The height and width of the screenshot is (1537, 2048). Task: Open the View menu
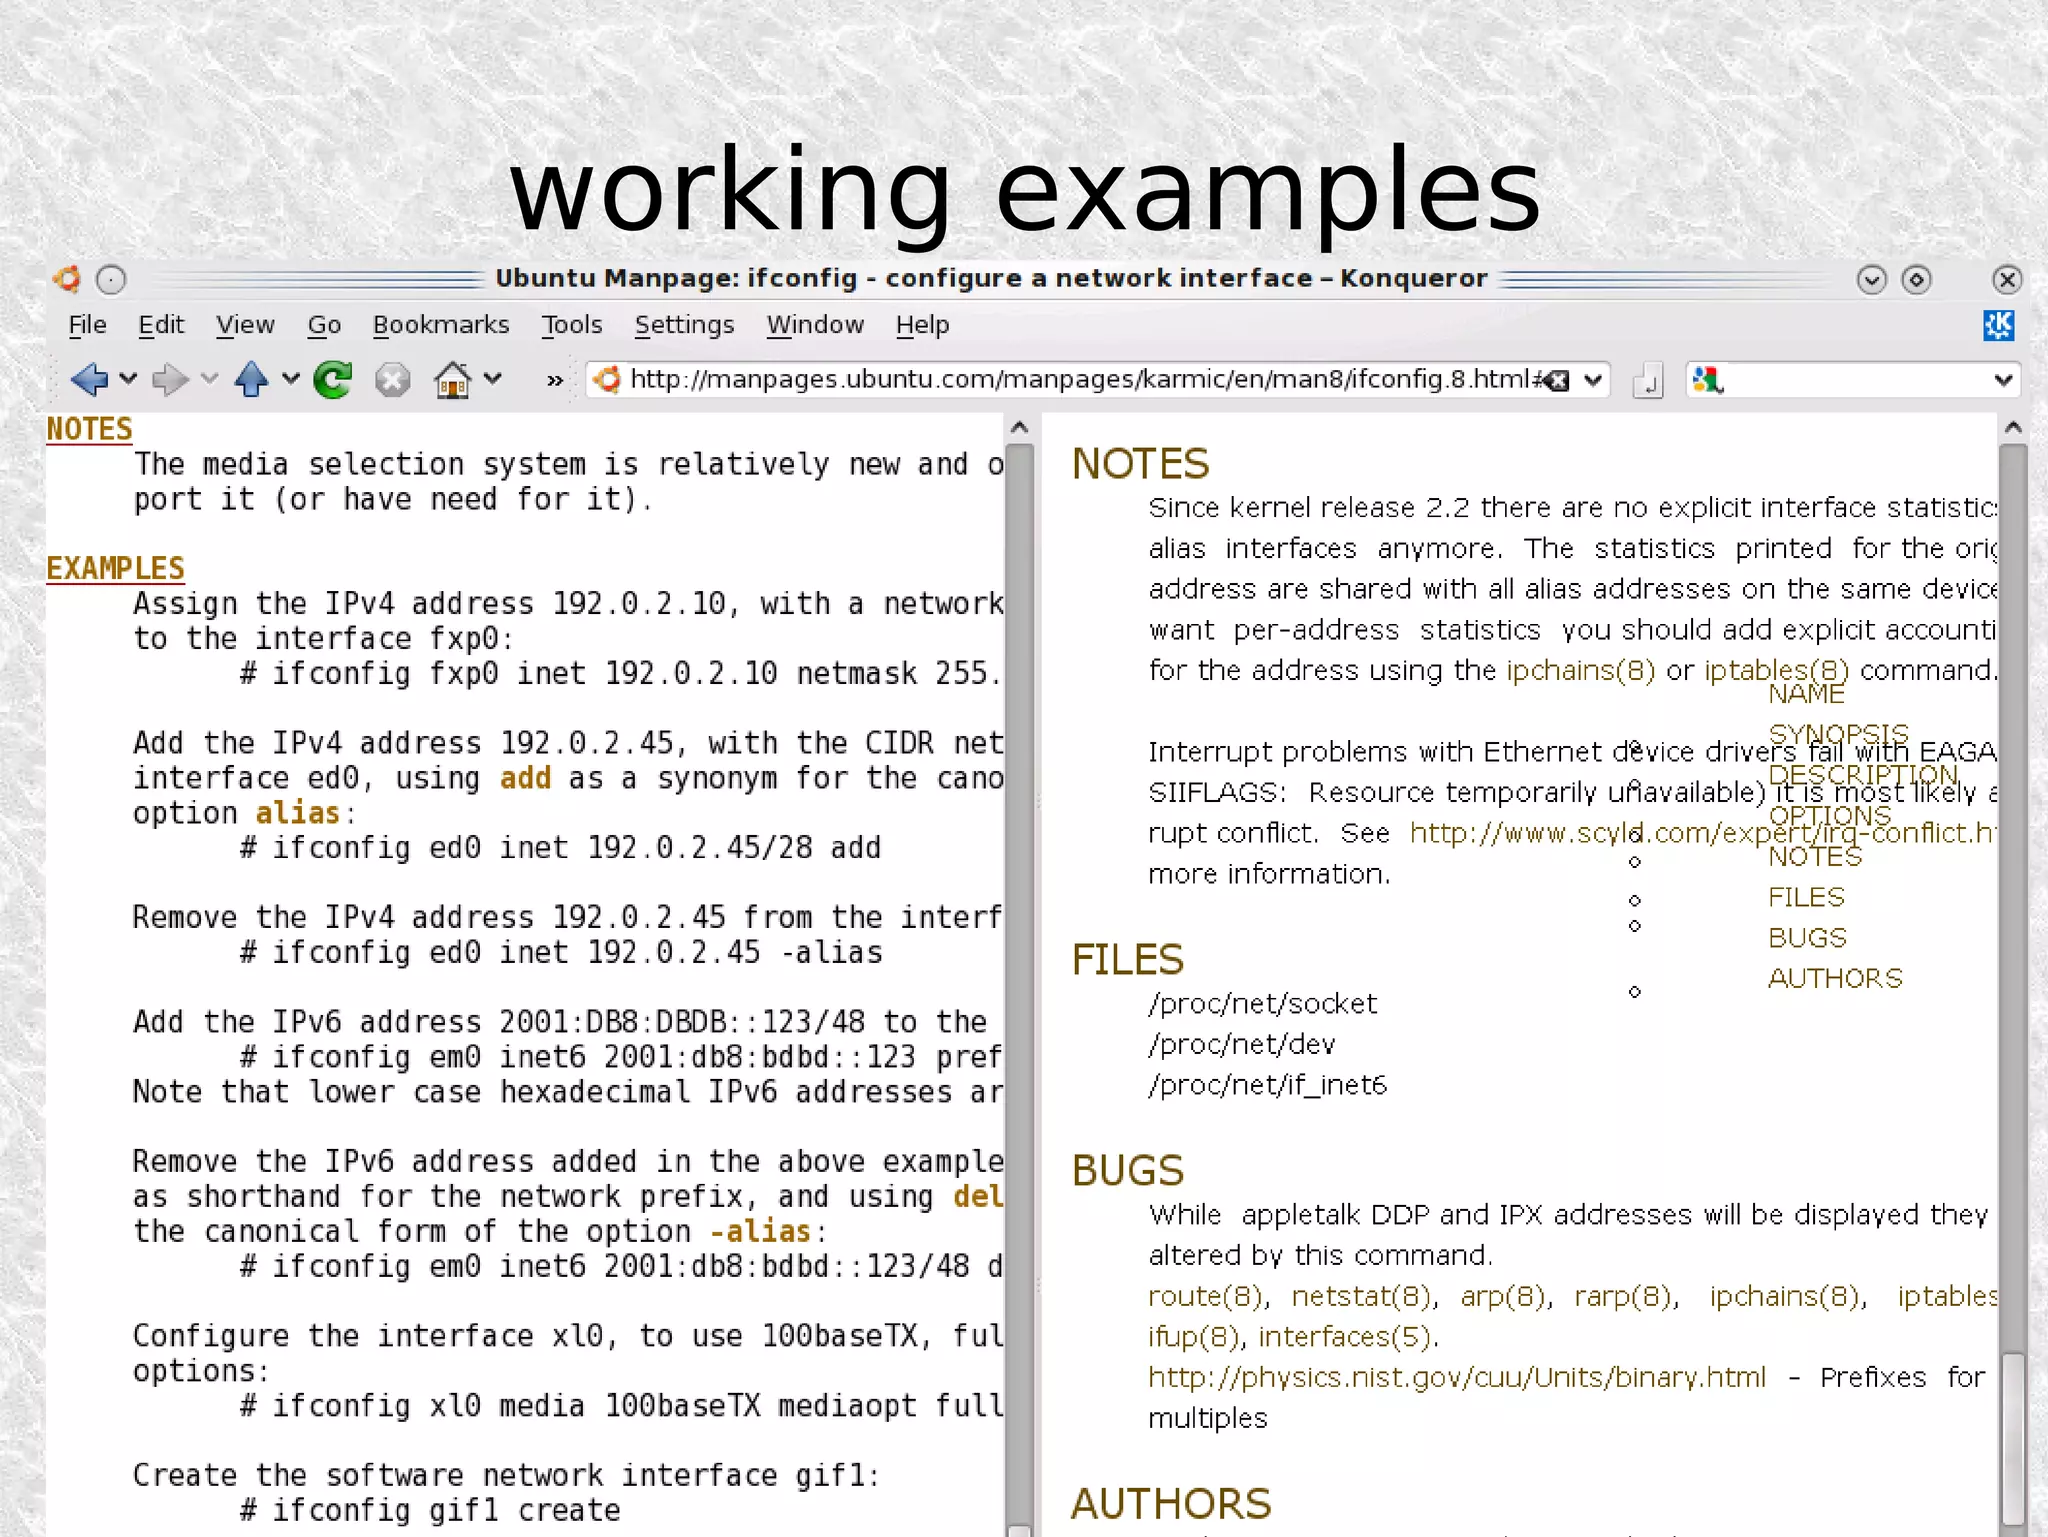245,325
